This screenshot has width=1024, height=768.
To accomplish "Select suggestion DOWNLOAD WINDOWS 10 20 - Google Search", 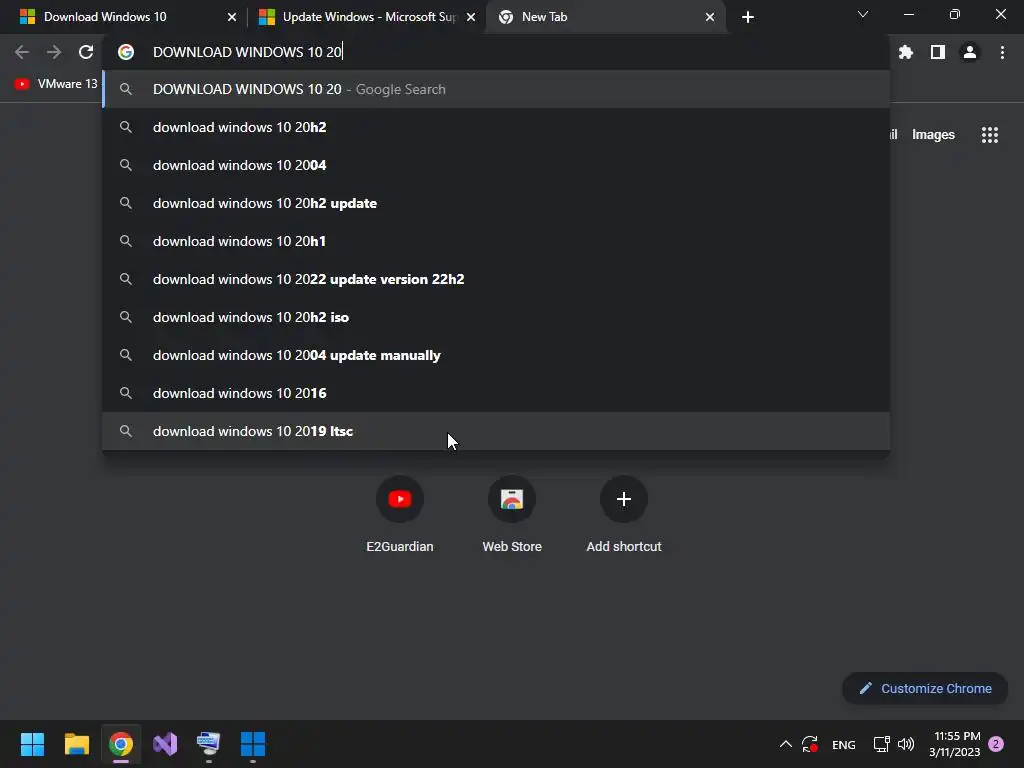I will (x=496, y=89).
